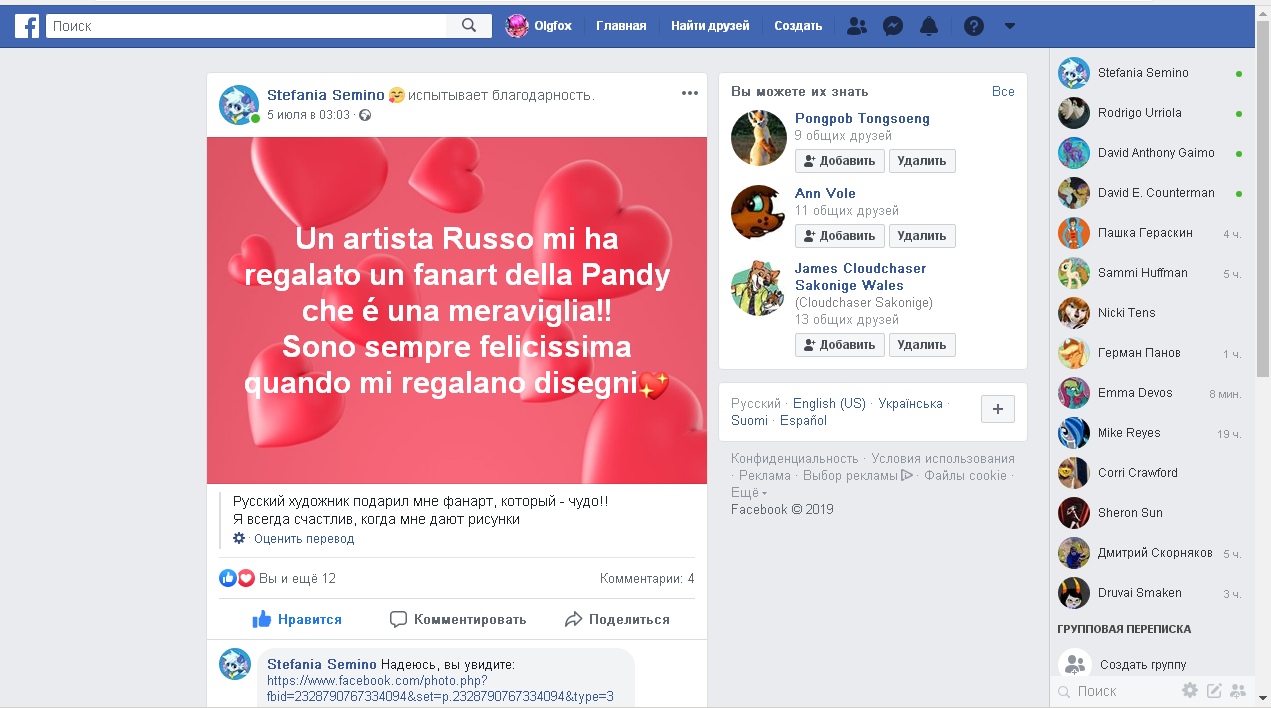Screen dimensions: 1271x708
Task: Open Найти друзей in top navigation
Action: coord(710,26)
